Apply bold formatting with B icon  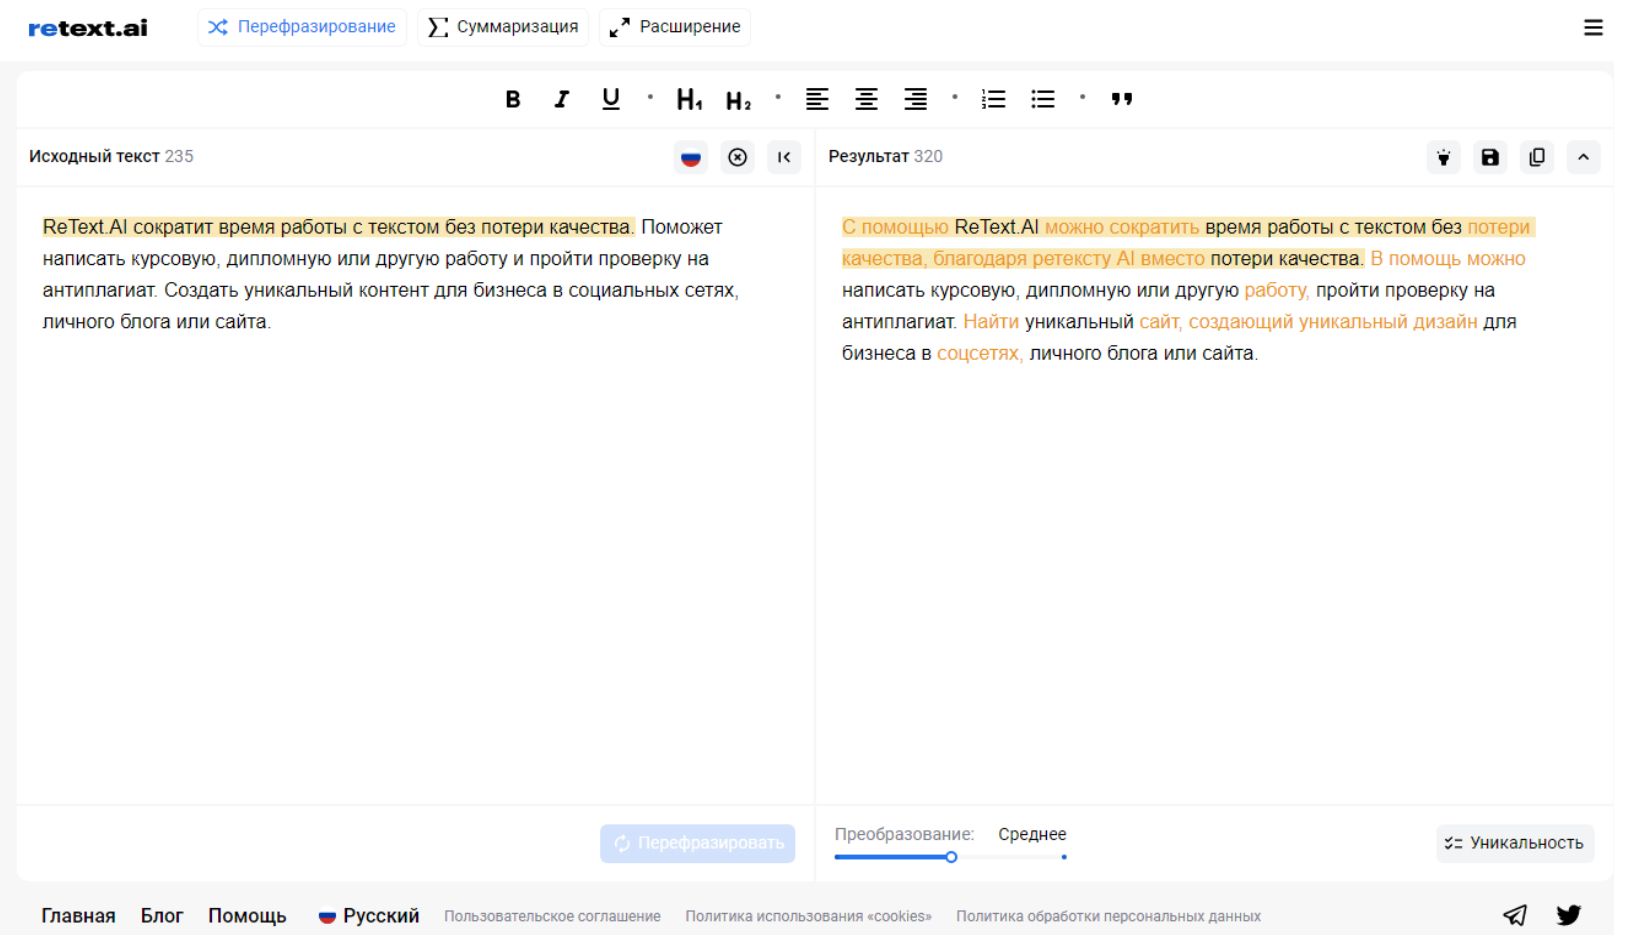click(x=513, y=99)
